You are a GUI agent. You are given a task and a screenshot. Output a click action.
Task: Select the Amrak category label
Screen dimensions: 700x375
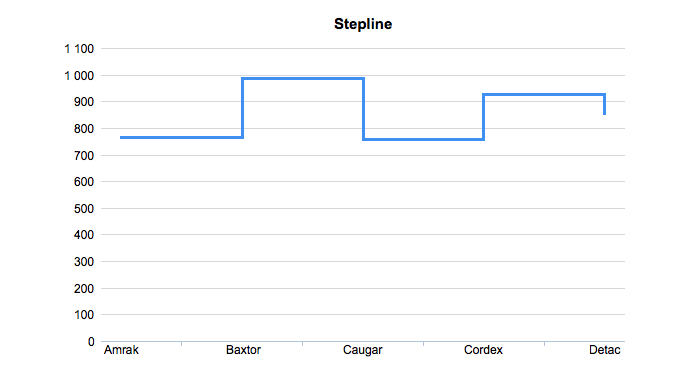click(121, 350)
